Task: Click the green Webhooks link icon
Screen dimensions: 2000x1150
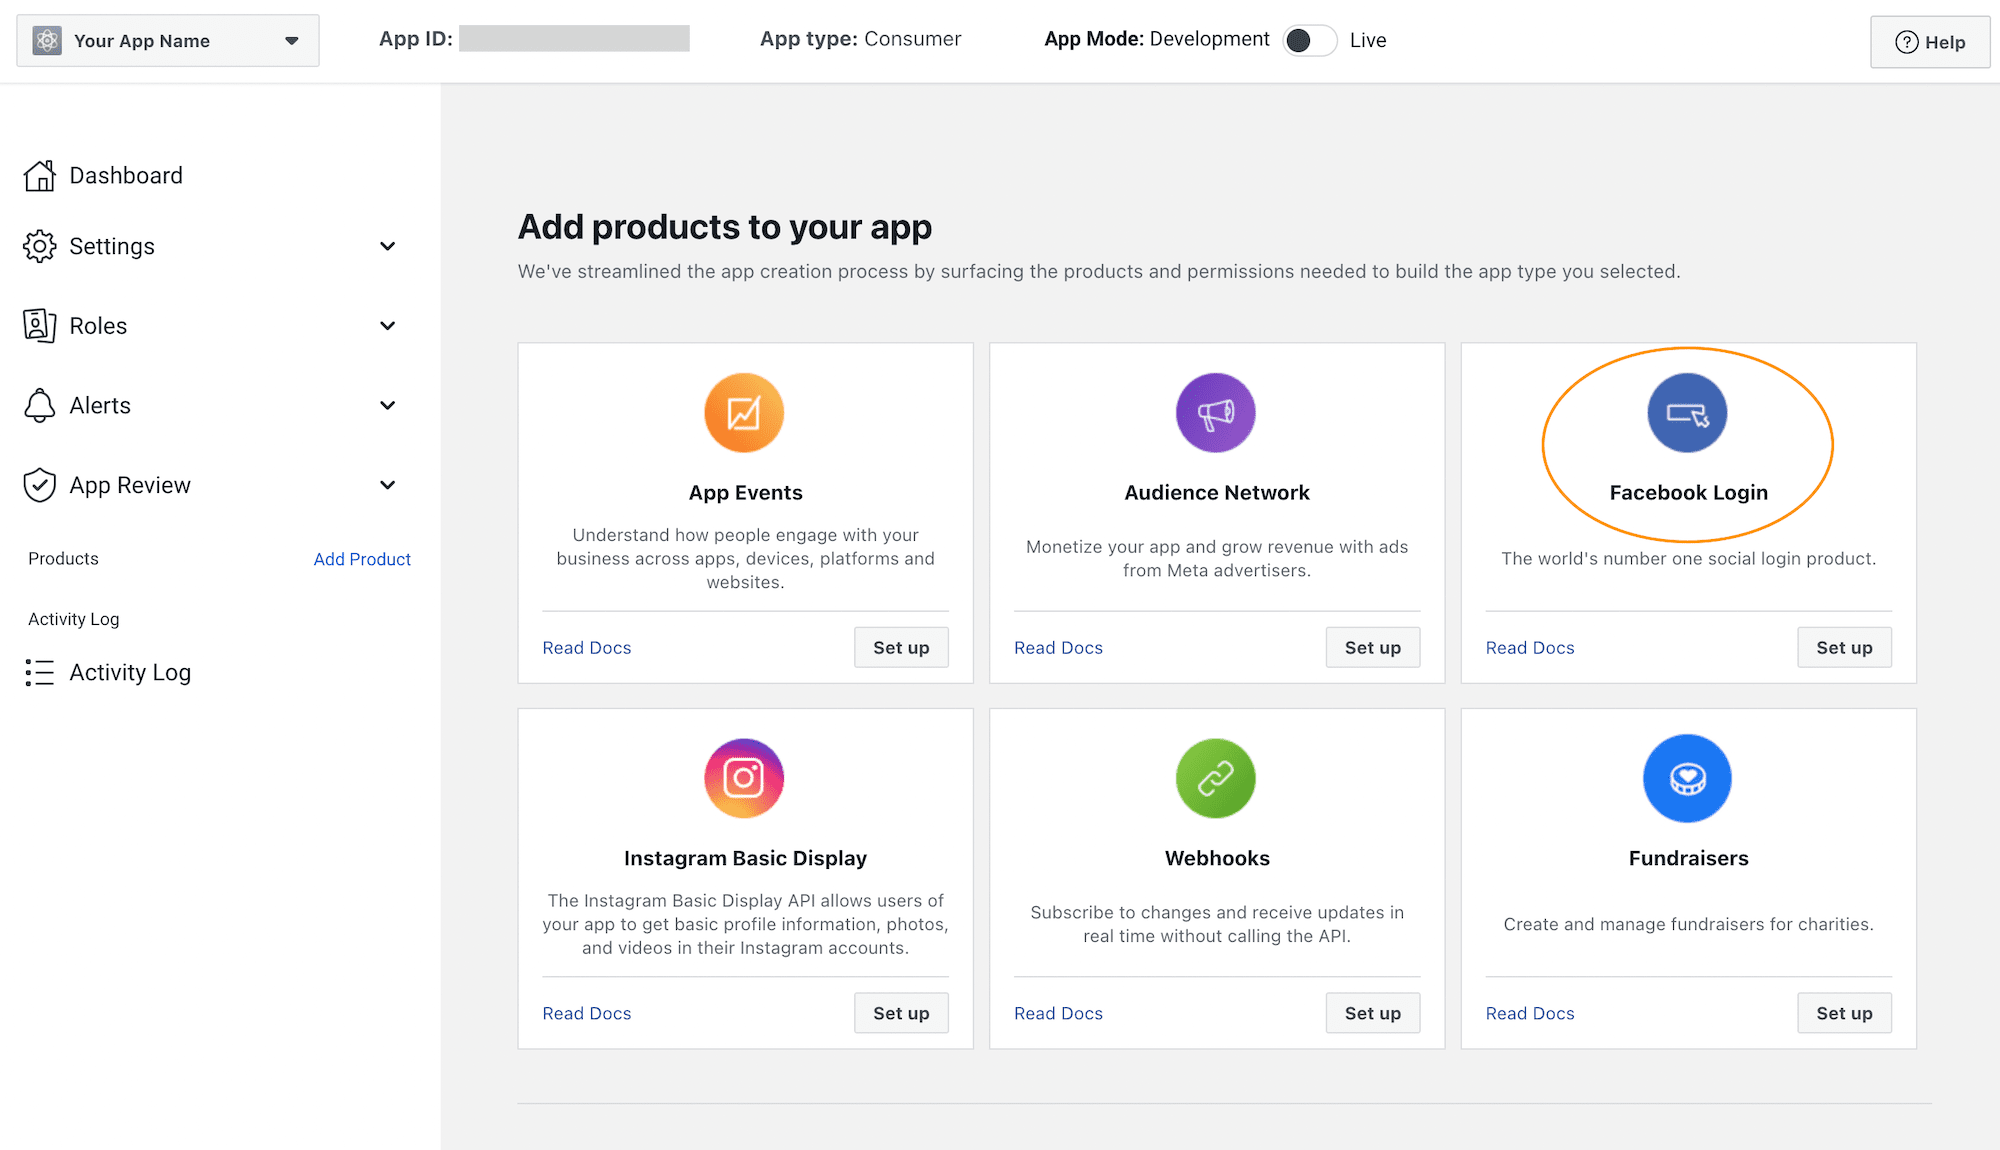Action: [x=1216, y=778]
